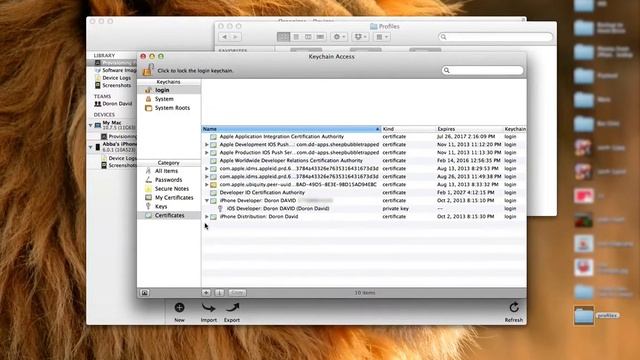This screenshot has height=360, width=640.
Task: Click the Copy button in bottom bar
Action: pyautogui.click(x=237, y=293)
